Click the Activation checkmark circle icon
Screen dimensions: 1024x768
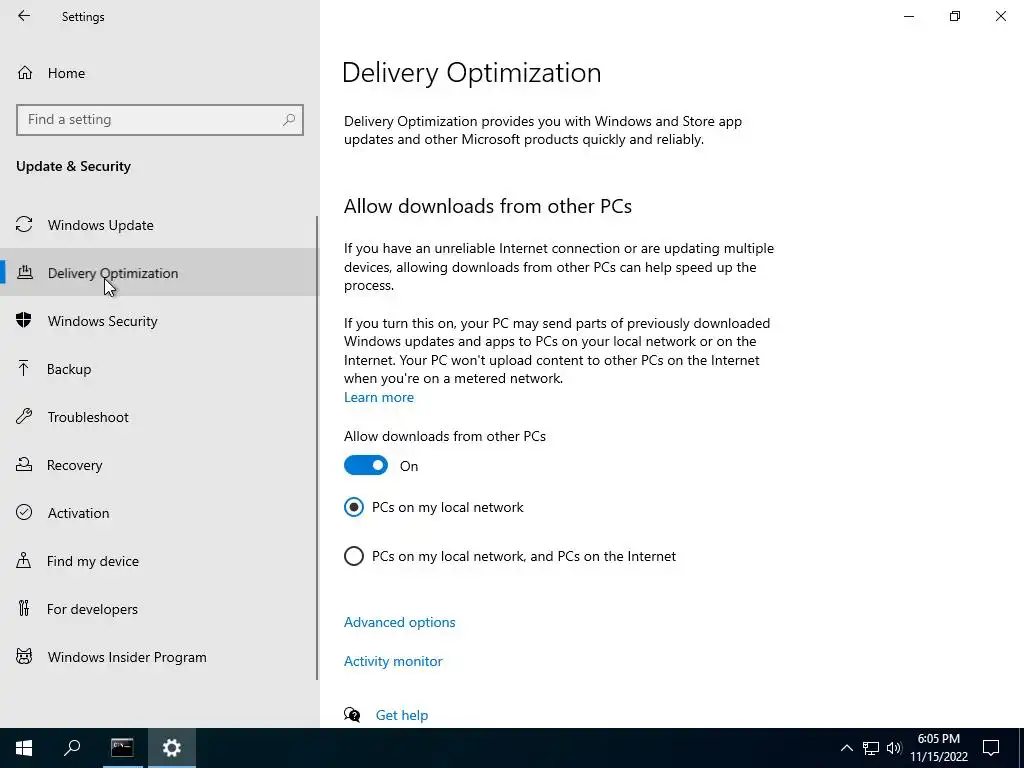[24, 512]
